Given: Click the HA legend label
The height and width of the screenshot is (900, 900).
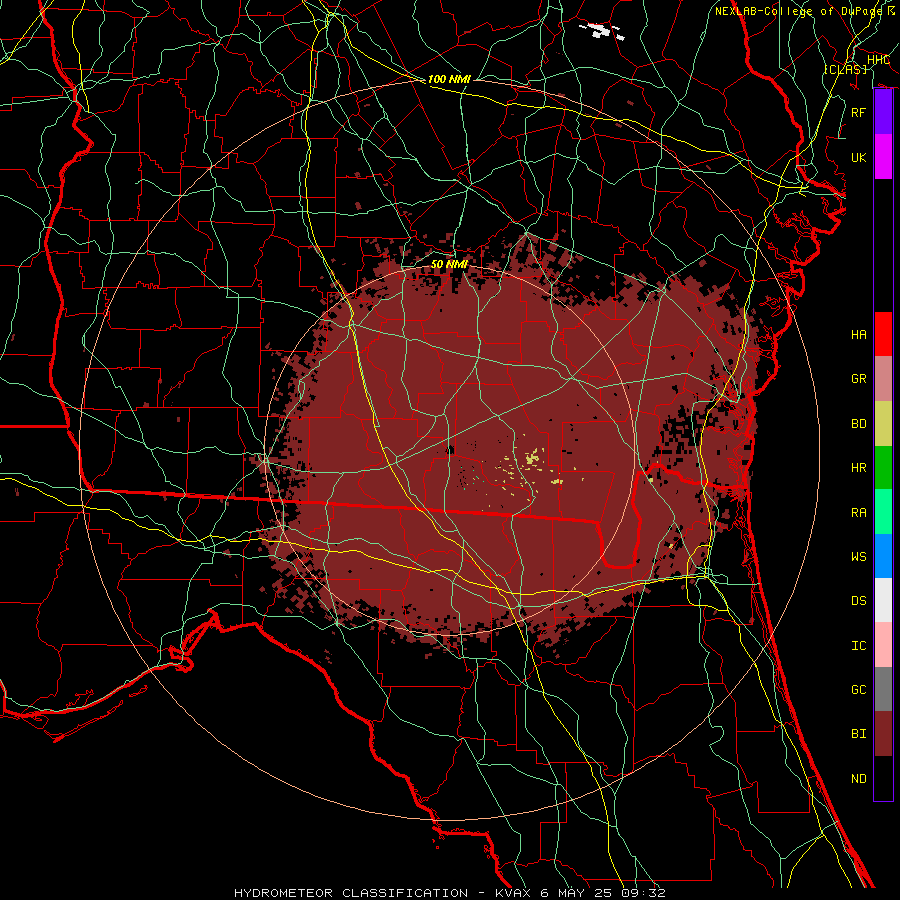Looking at the screenshot, I should coord(859,335).
